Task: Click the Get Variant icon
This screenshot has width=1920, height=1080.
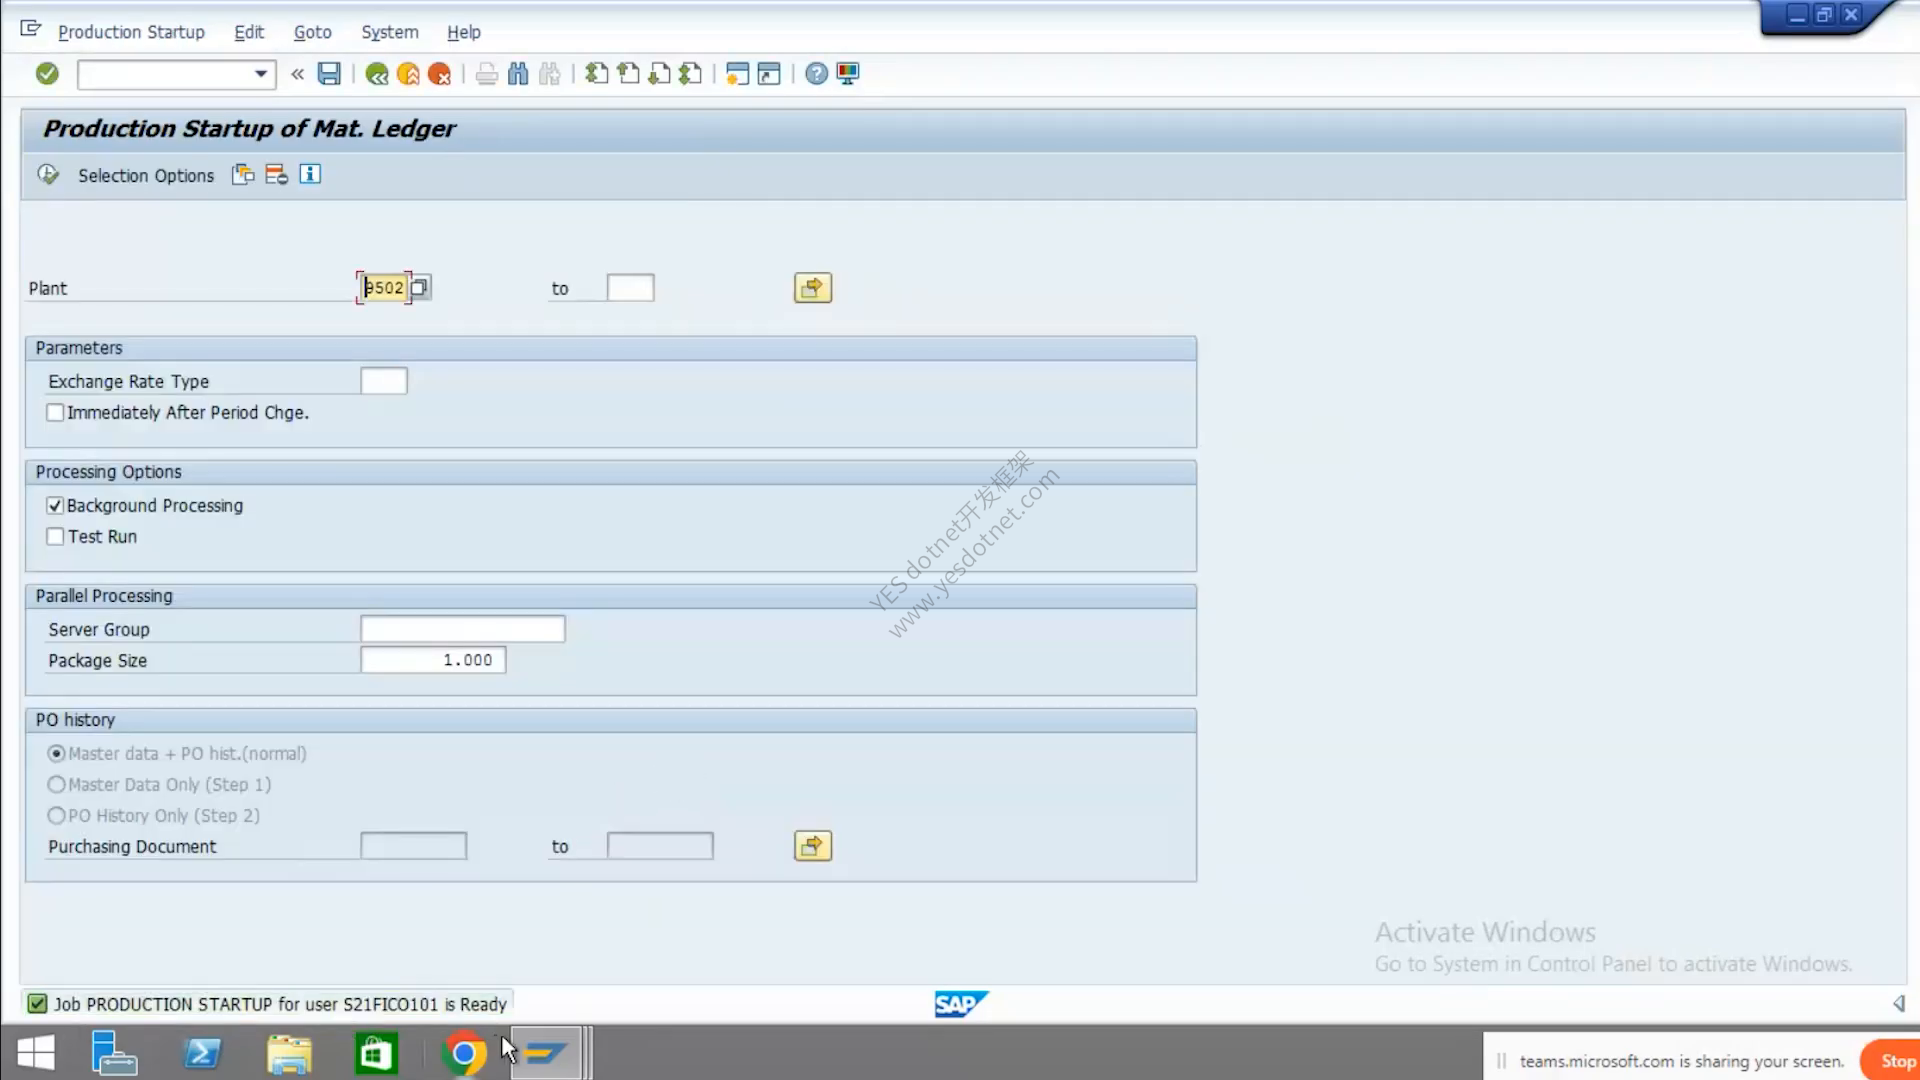Action: (x=243, y=175)
